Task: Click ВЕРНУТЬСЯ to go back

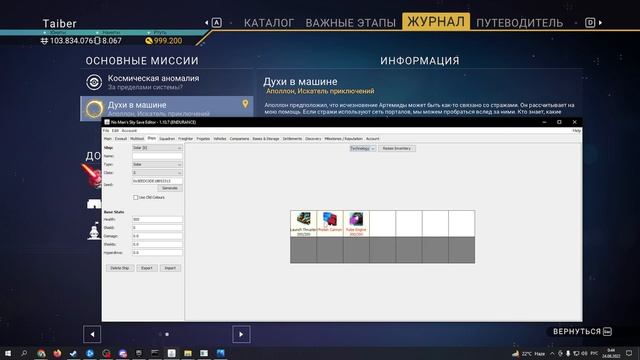Action: tap(582, 332)
